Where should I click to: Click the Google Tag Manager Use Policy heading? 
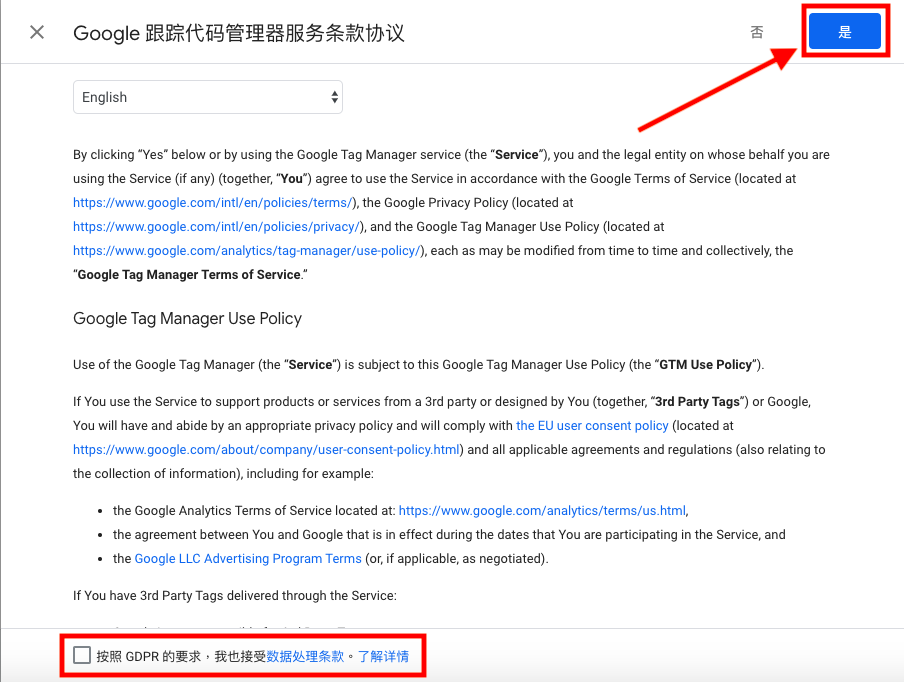pos(187,319)
